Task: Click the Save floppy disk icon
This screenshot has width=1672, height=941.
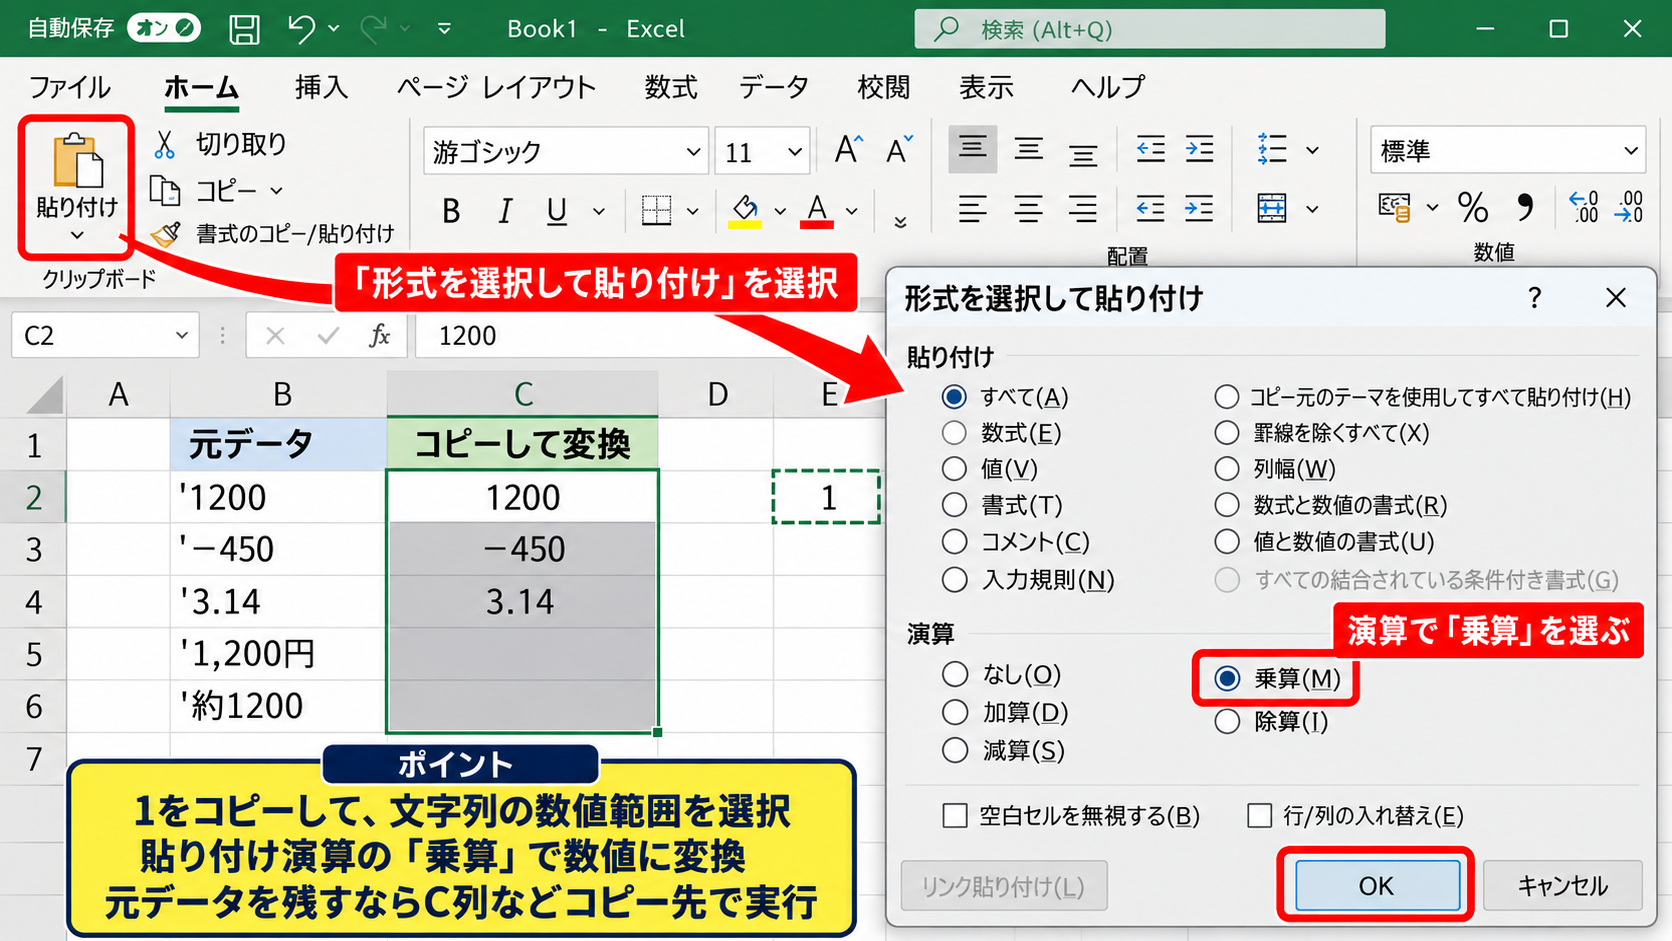Action: pyautogui.click(x=244, y=29)
